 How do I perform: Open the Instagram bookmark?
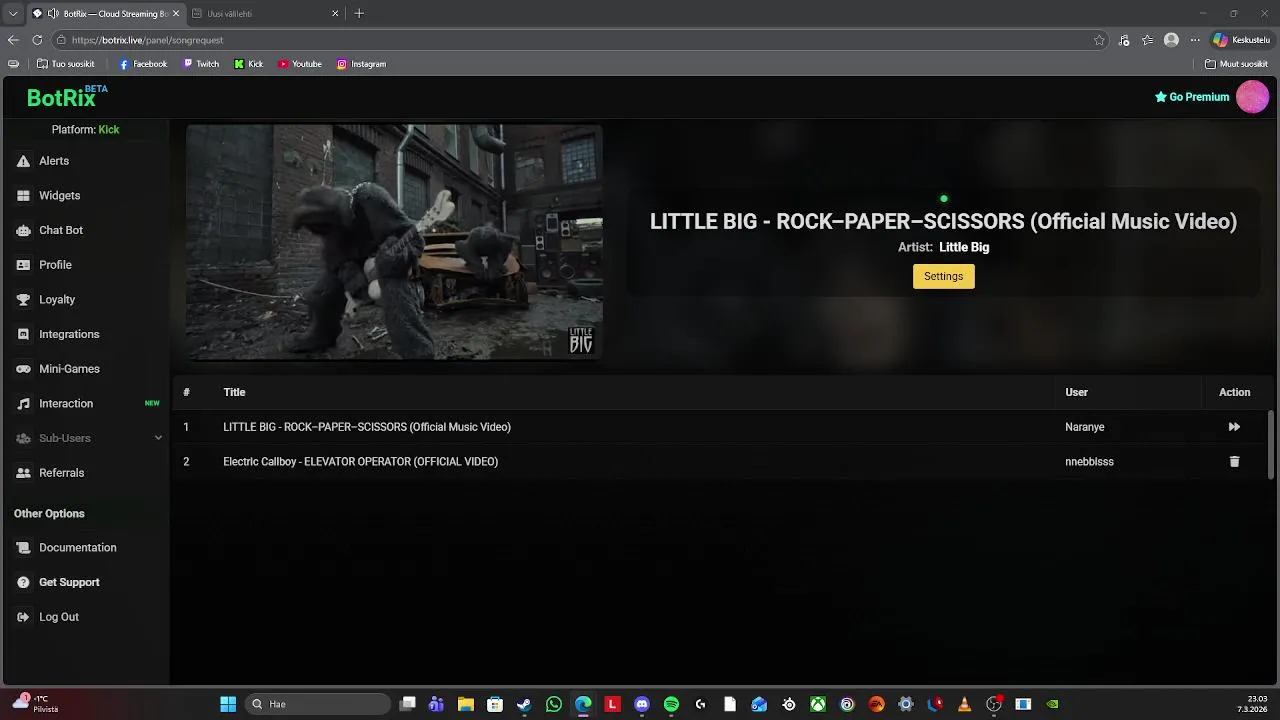coord(361,64)
